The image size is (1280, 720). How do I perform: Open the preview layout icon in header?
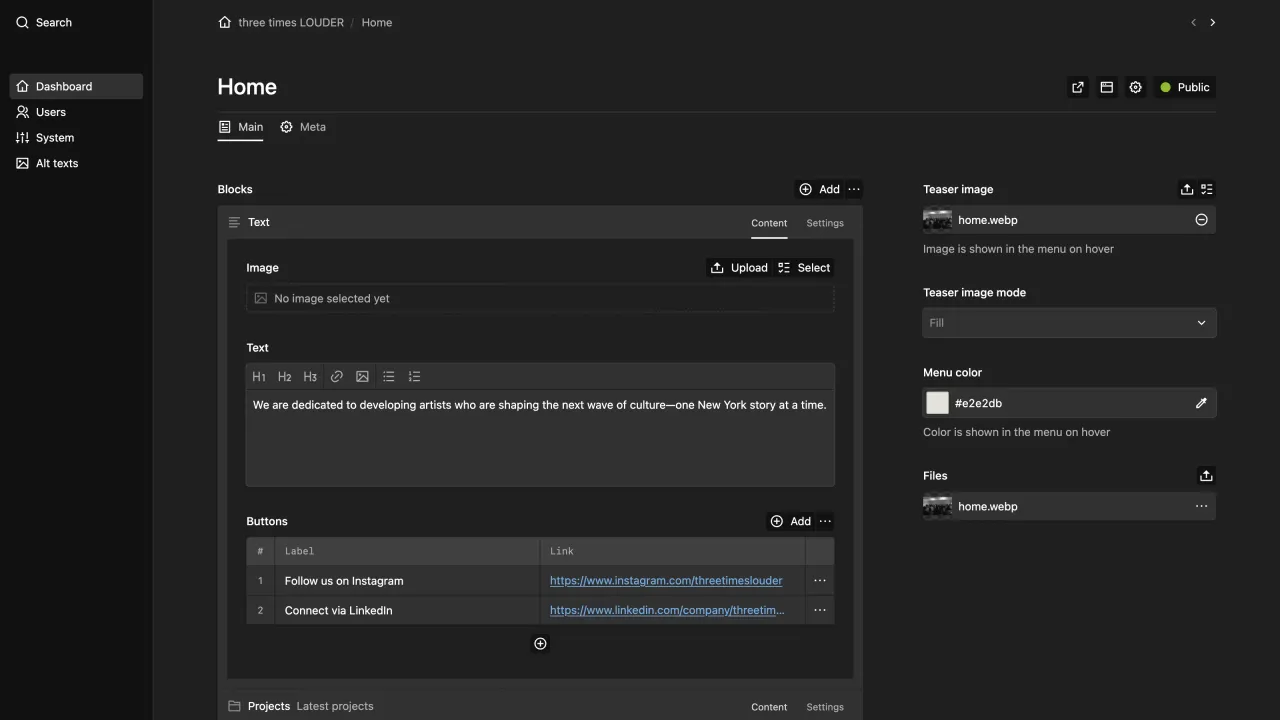[x=1107, y=87]
